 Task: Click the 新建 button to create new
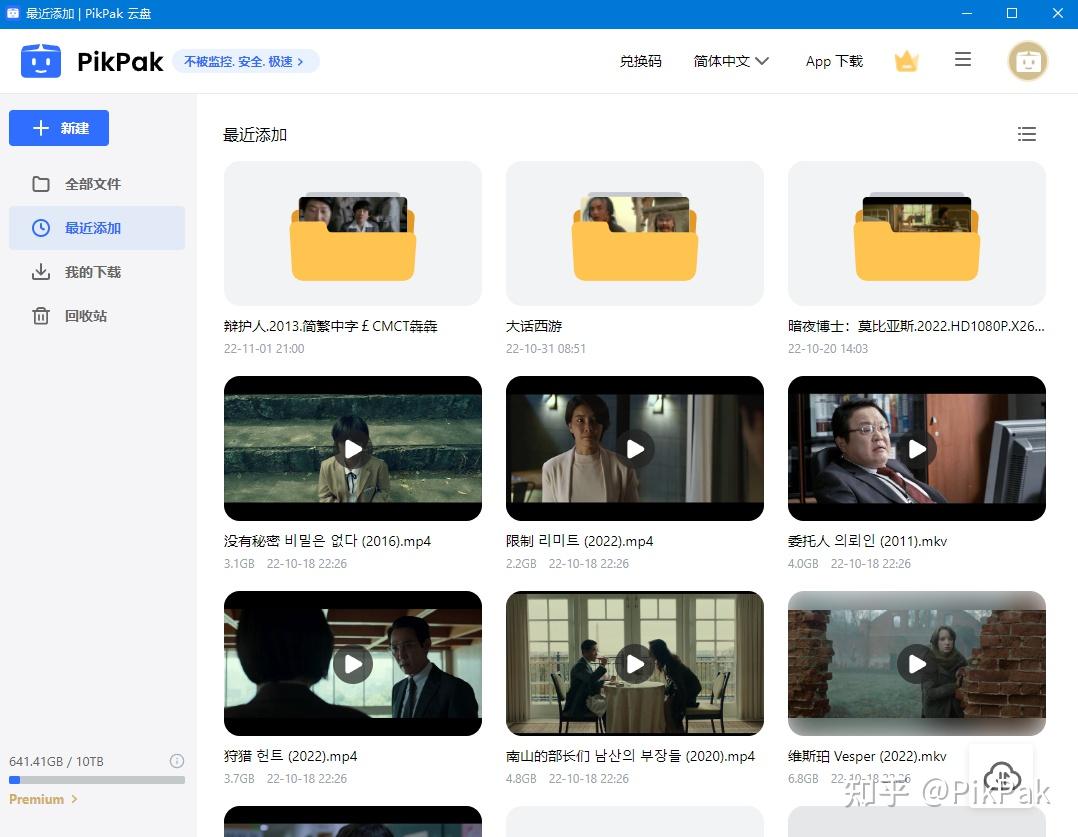coord(58,128)
